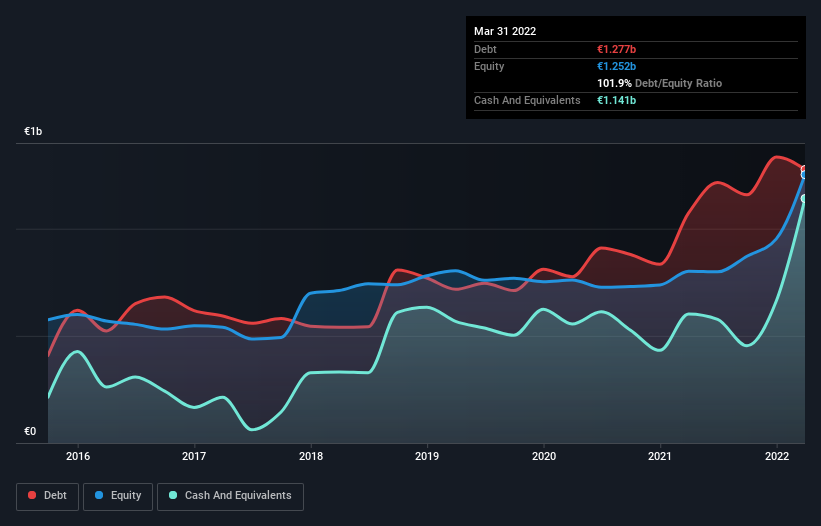Click the 2019 x-axis label
The image size is (821, 526).
point(427,456)
